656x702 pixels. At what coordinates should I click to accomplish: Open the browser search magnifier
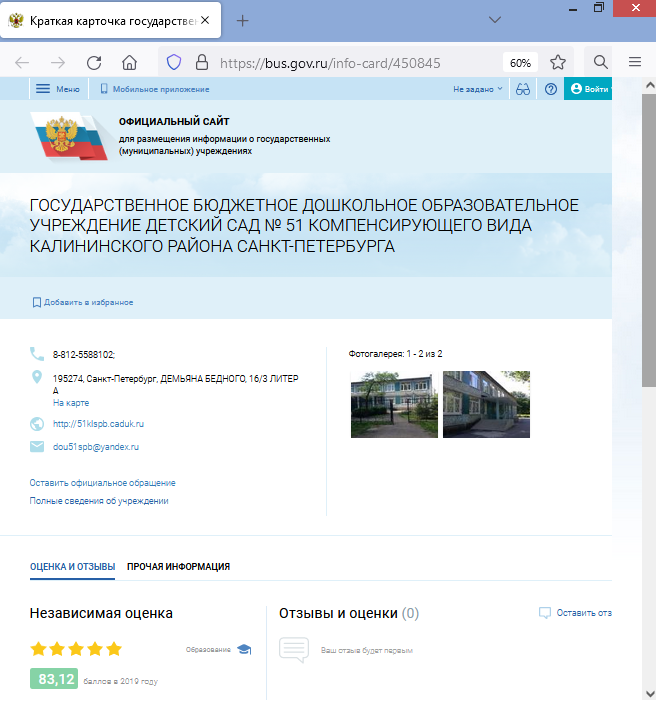pyautogui.click(x=600, y=62)
